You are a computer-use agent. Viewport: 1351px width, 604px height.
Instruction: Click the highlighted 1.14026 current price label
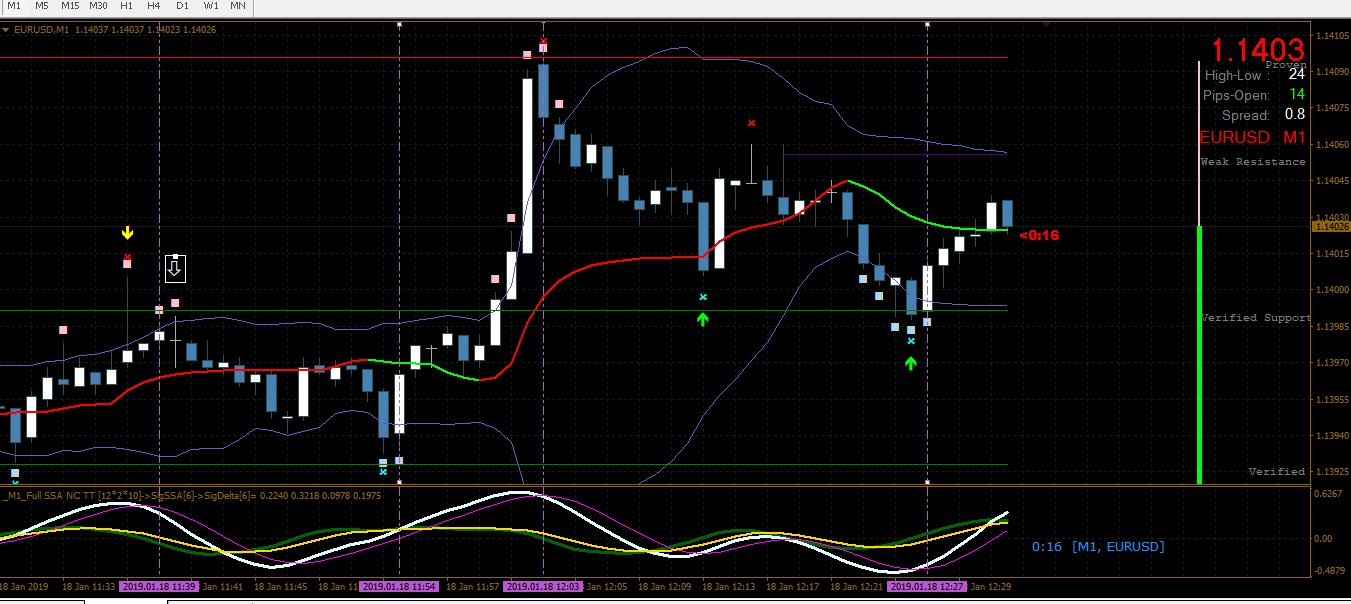1329,227
